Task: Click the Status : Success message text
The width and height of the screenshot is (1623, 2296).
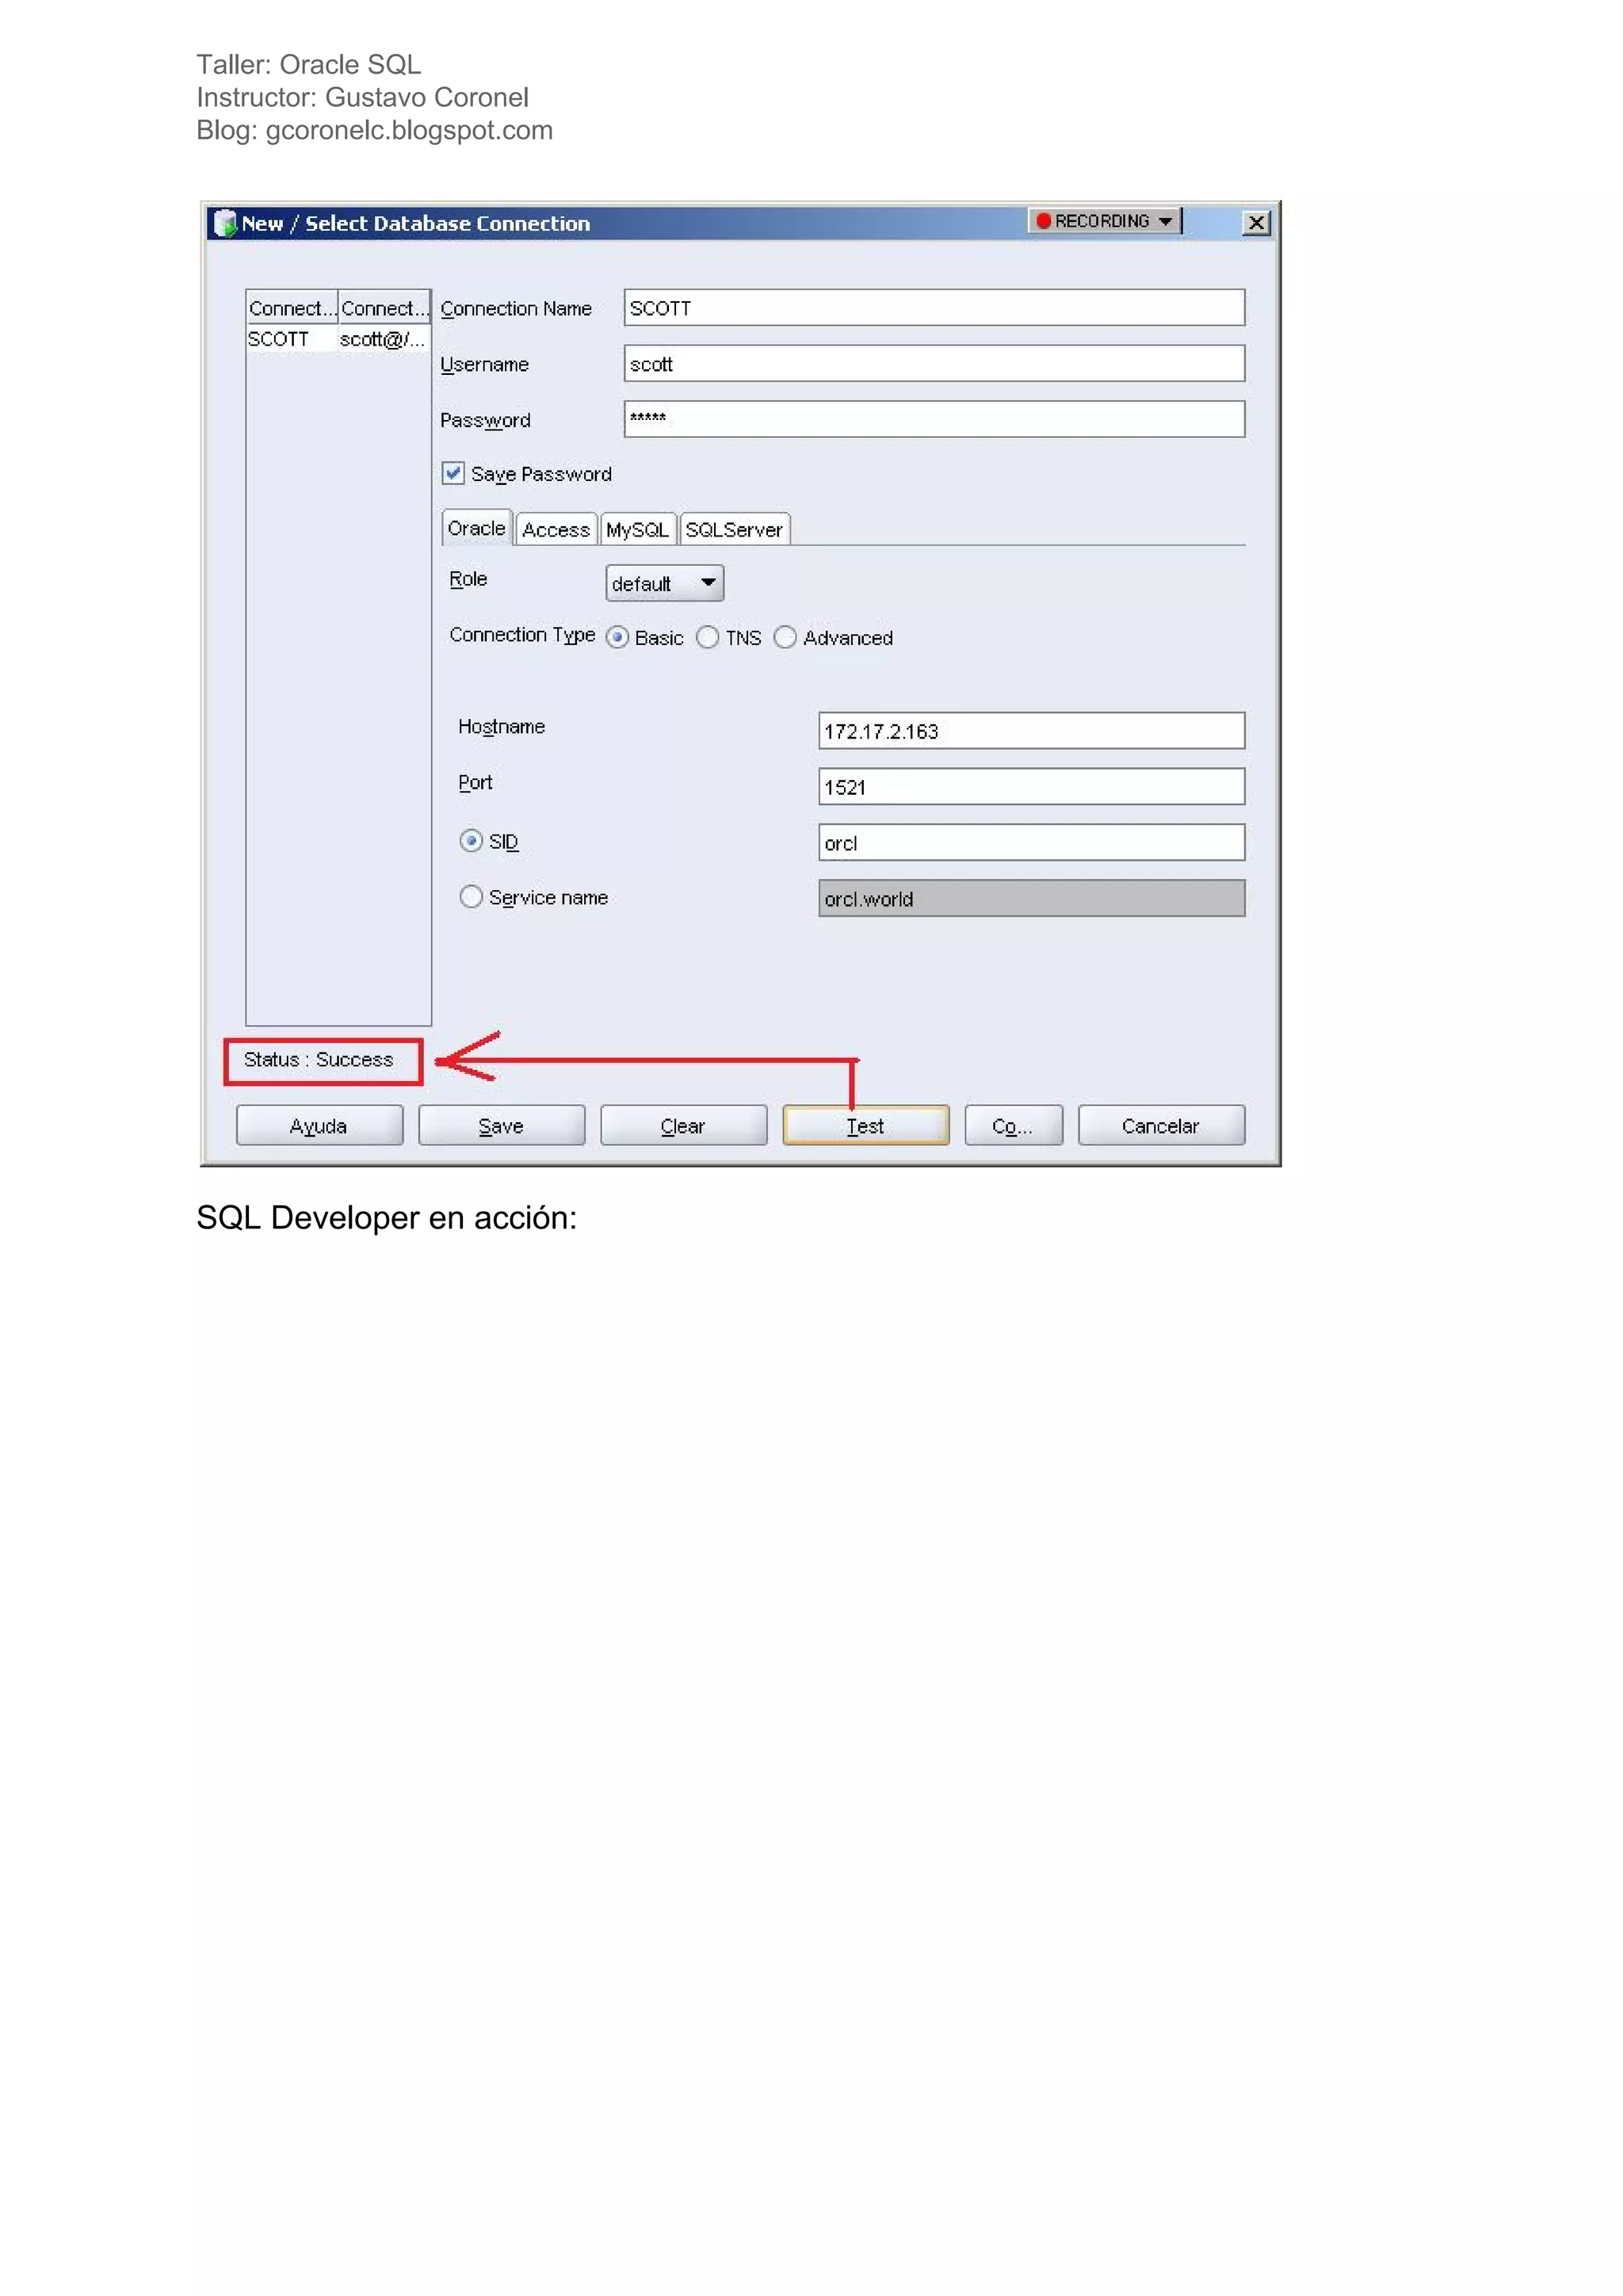Action: pyautogui.click(x=318, y=1060)
